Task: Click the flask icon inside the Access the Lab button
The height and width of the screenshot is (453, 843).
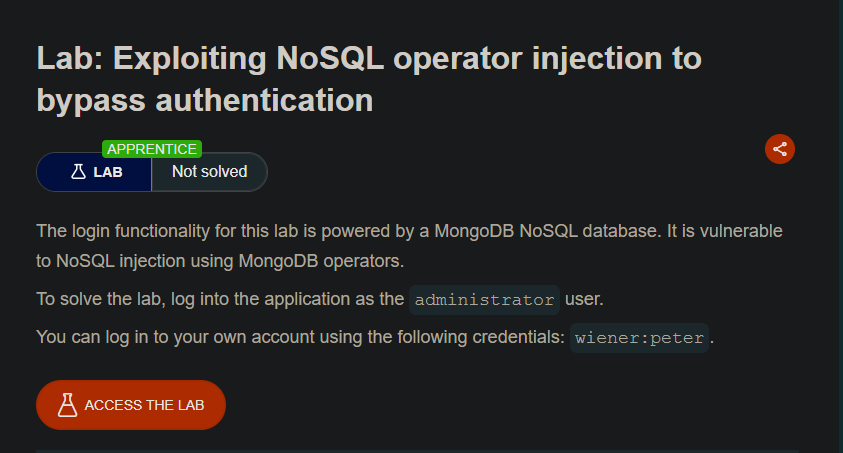Action: pos(67,405)
